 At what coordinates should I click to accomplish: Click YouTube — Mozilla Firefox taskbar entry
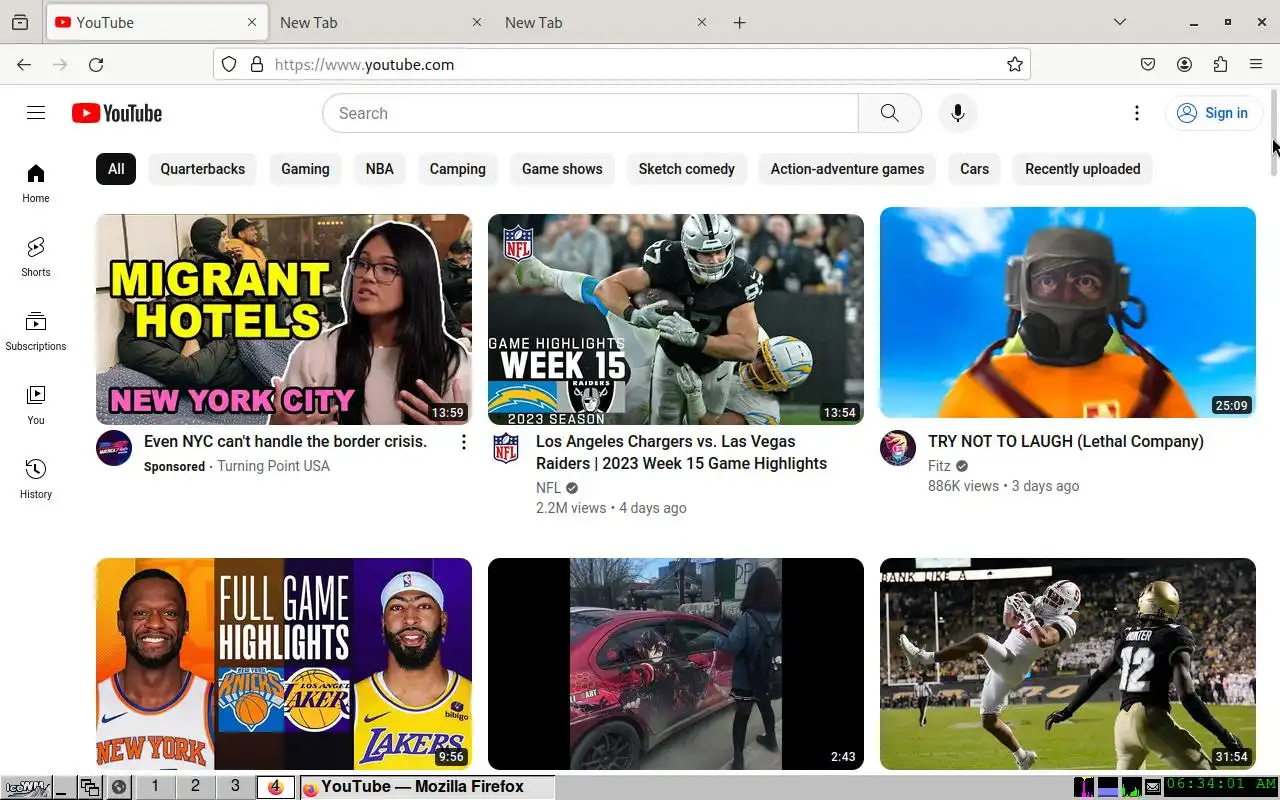(x=426, y=787)
